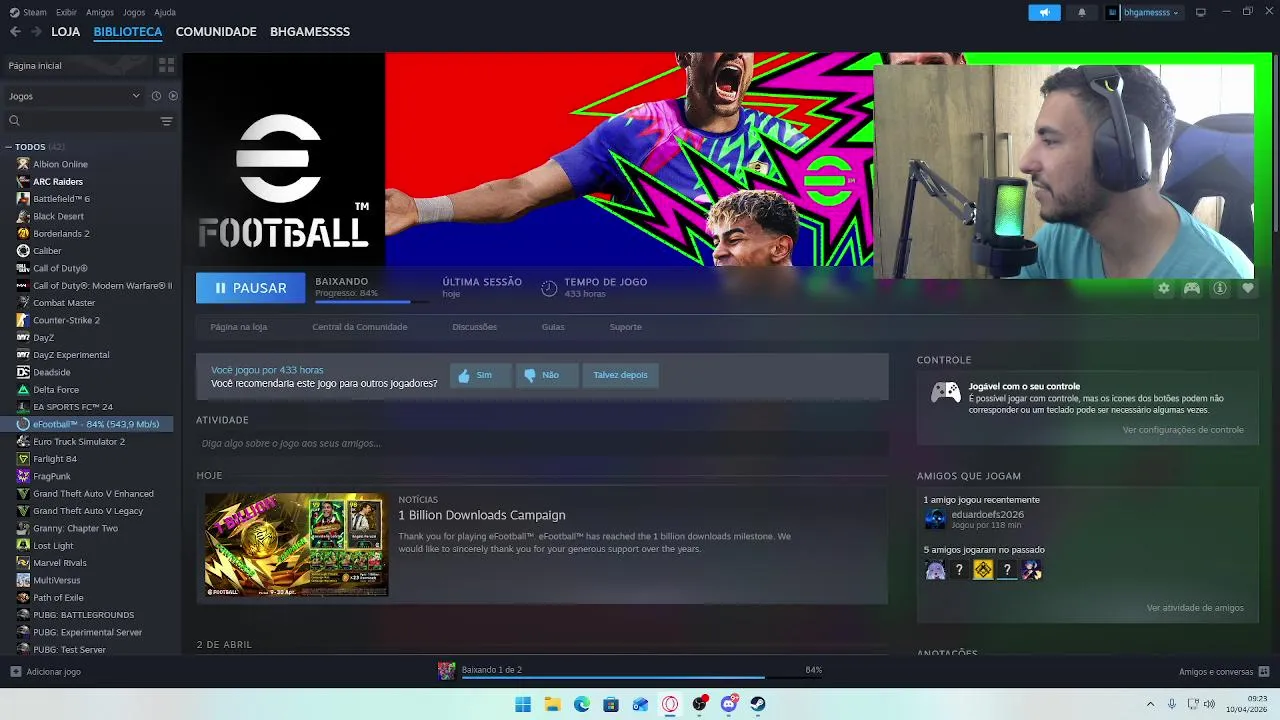The width and height of the screenshot is (1280, 720).
Task: Open the Jogos menu in menu bar
Action: coord(134,12)
